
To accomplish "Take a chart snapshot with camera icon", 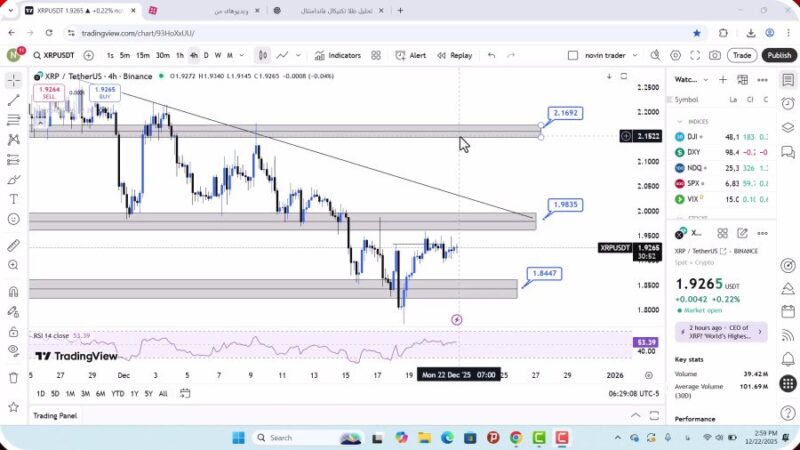I will point(715,56).
